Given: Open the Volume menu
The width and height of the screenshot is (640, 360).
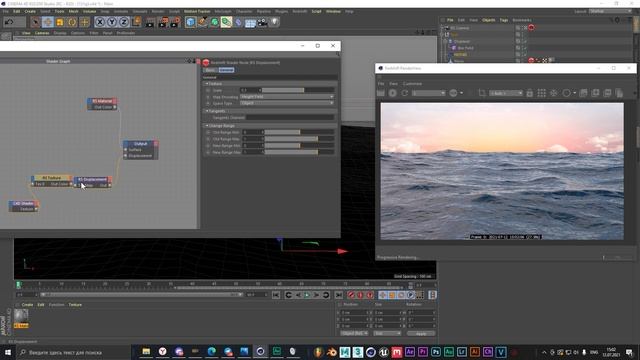Looking at the screenshot, I should (x=89, y=11).
